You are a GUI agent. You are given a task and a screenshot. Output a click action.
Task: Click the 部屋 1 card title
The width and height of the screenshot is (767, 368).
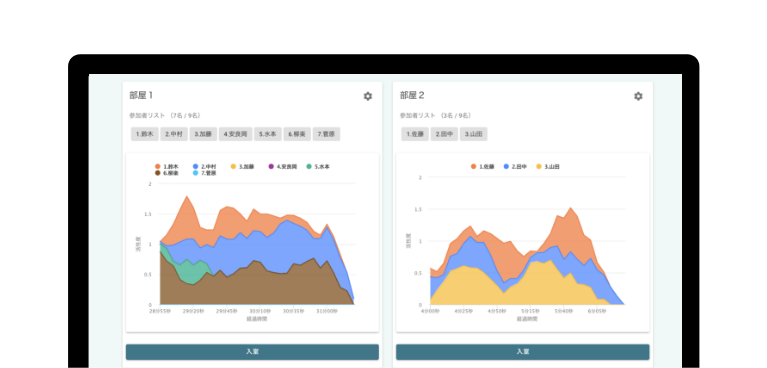coord(141,95)
